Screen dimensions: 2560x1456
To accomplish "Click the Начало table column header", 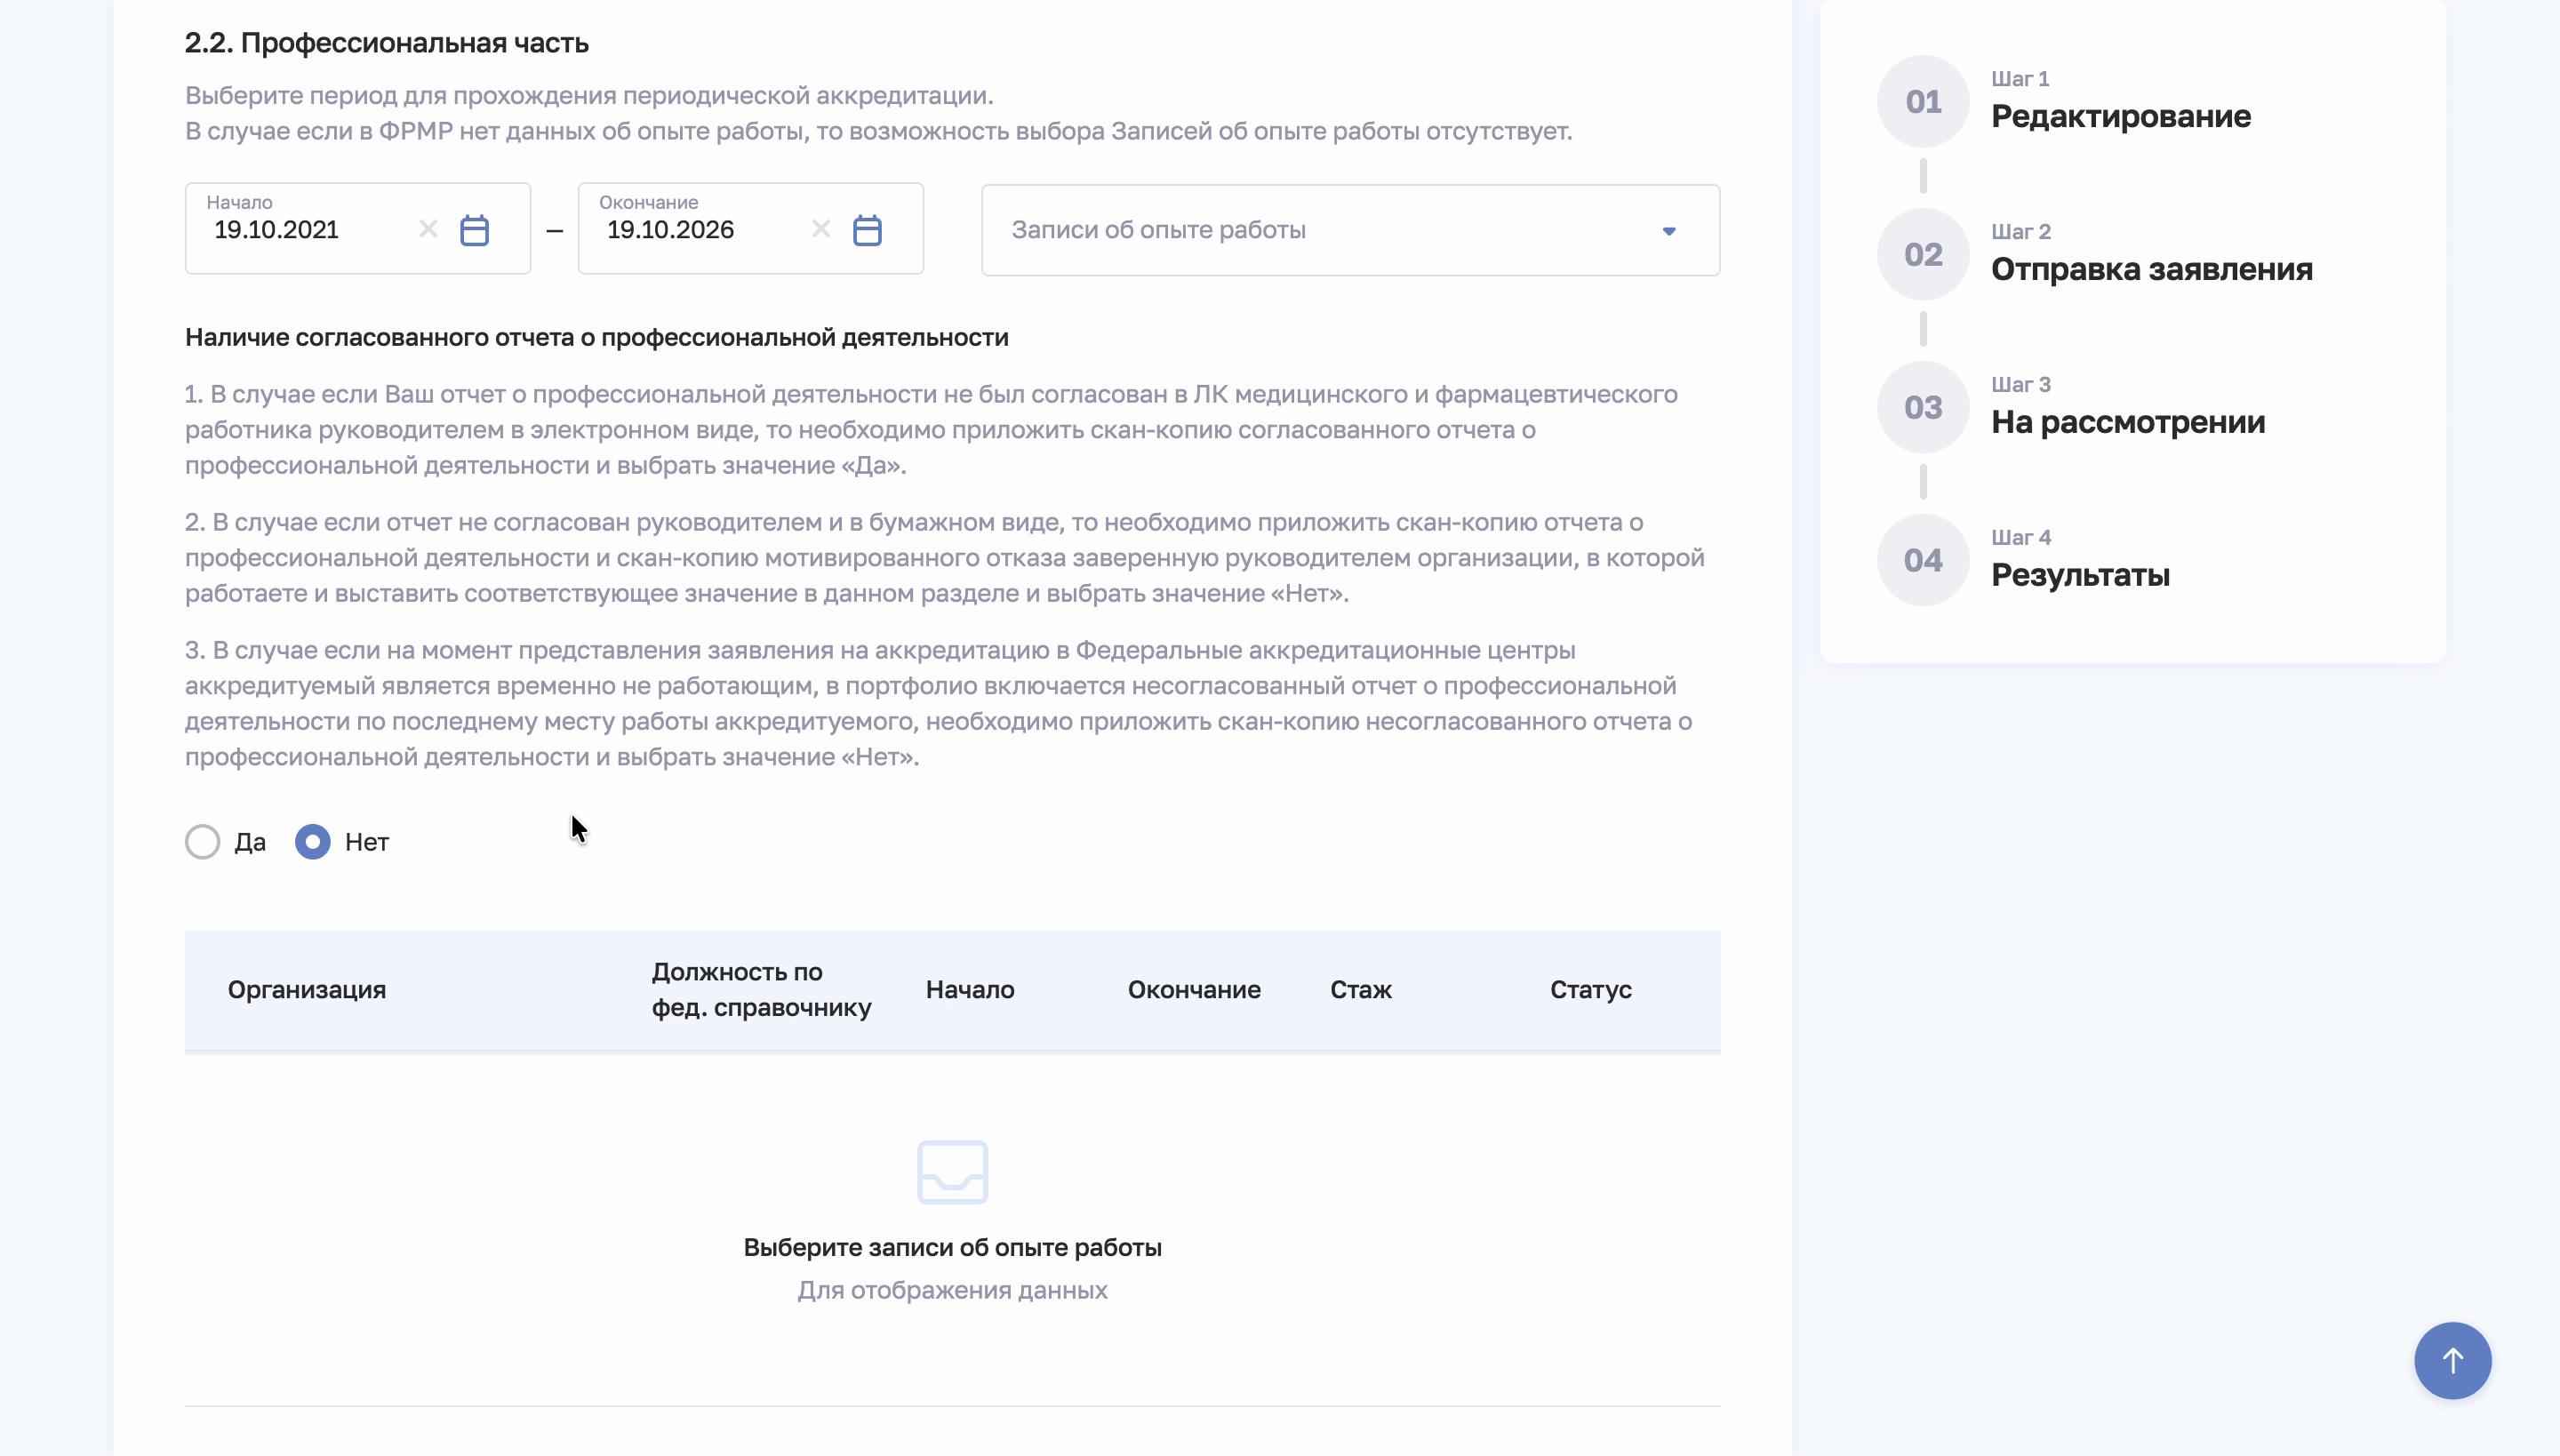I will click(970, 990).
